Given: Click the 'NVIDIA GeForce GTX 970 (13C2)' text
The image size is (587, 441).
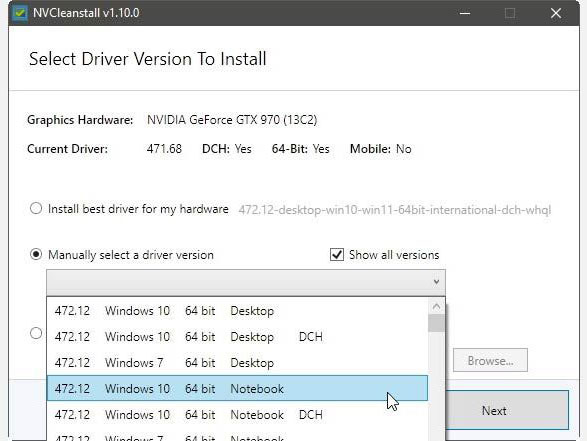Looking at the screenshot, I should (x=232, y=120).
